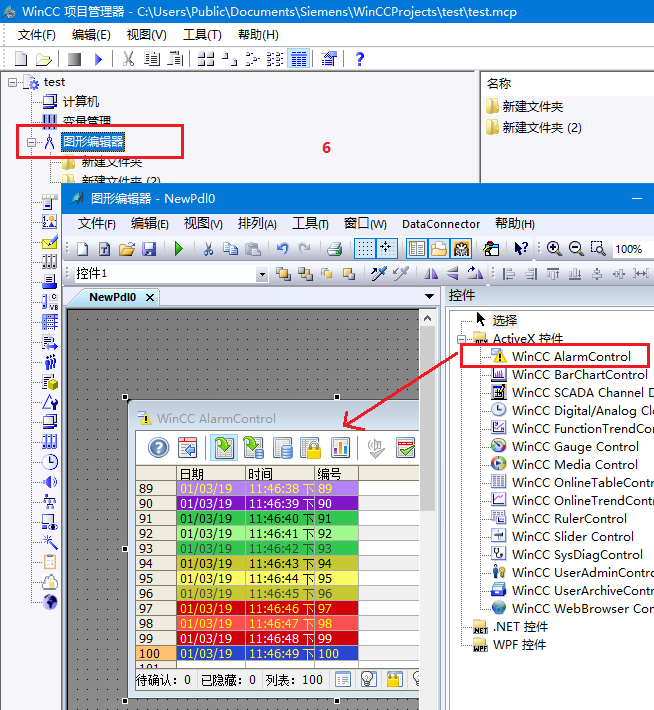Click Hit list chart icon in AlarmControl
The image size is (654, 710).
pos(340,448)
